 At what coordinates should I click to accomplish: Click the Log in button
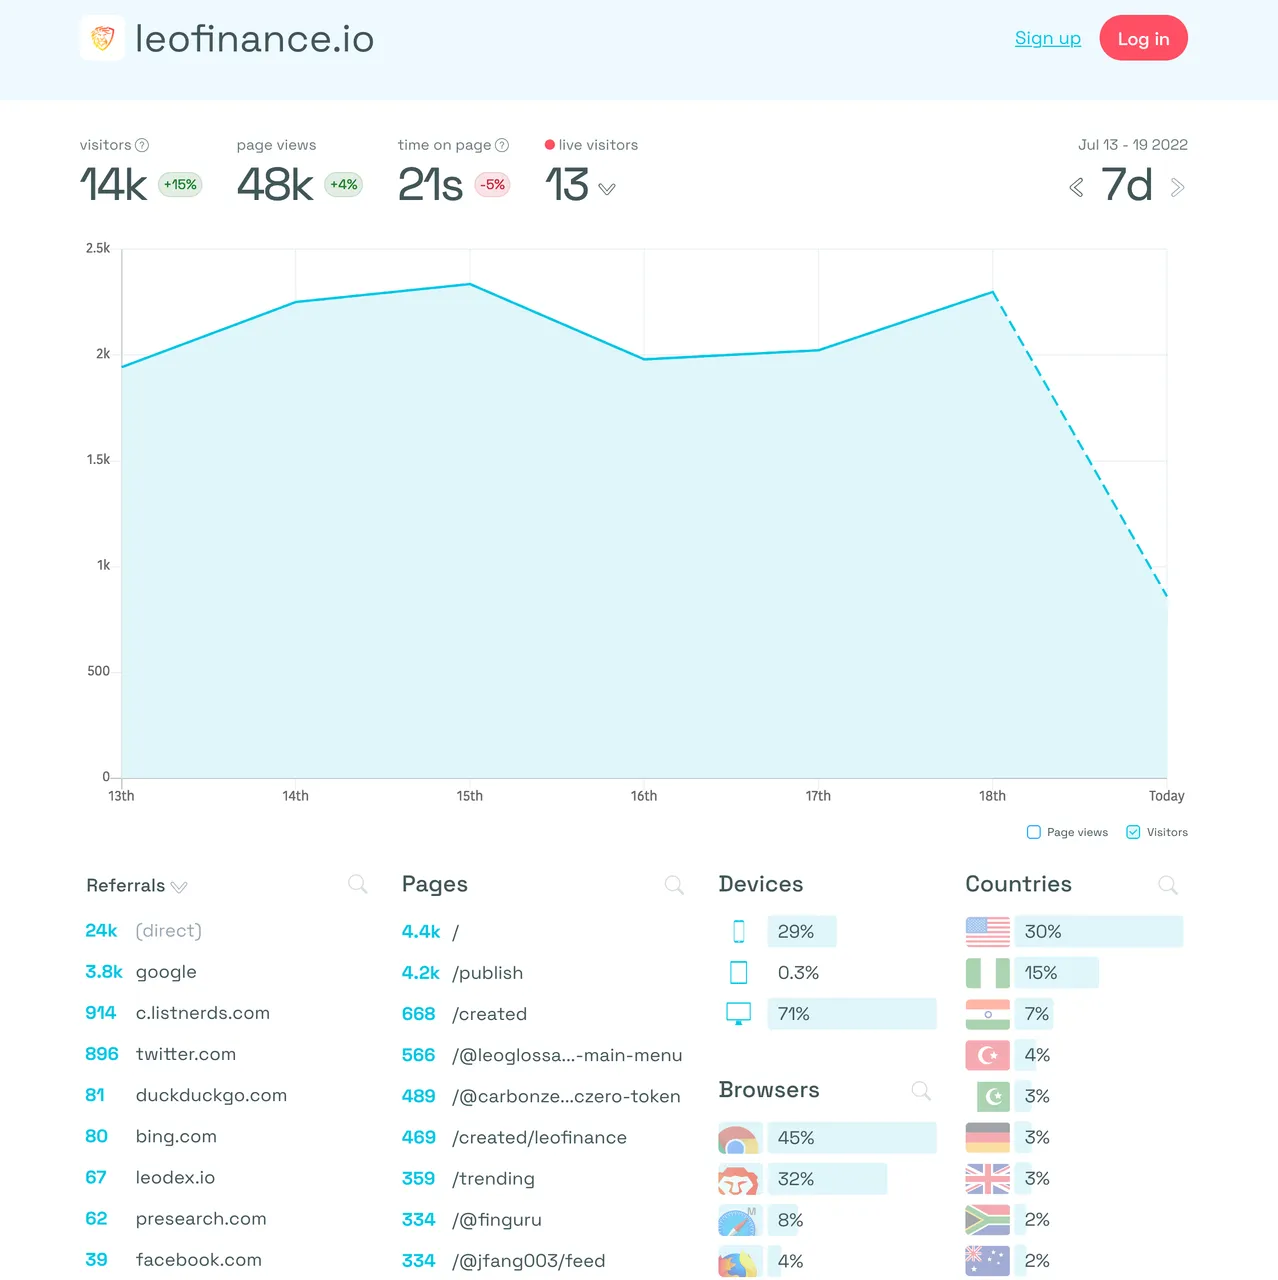(x=1143, y=38)
